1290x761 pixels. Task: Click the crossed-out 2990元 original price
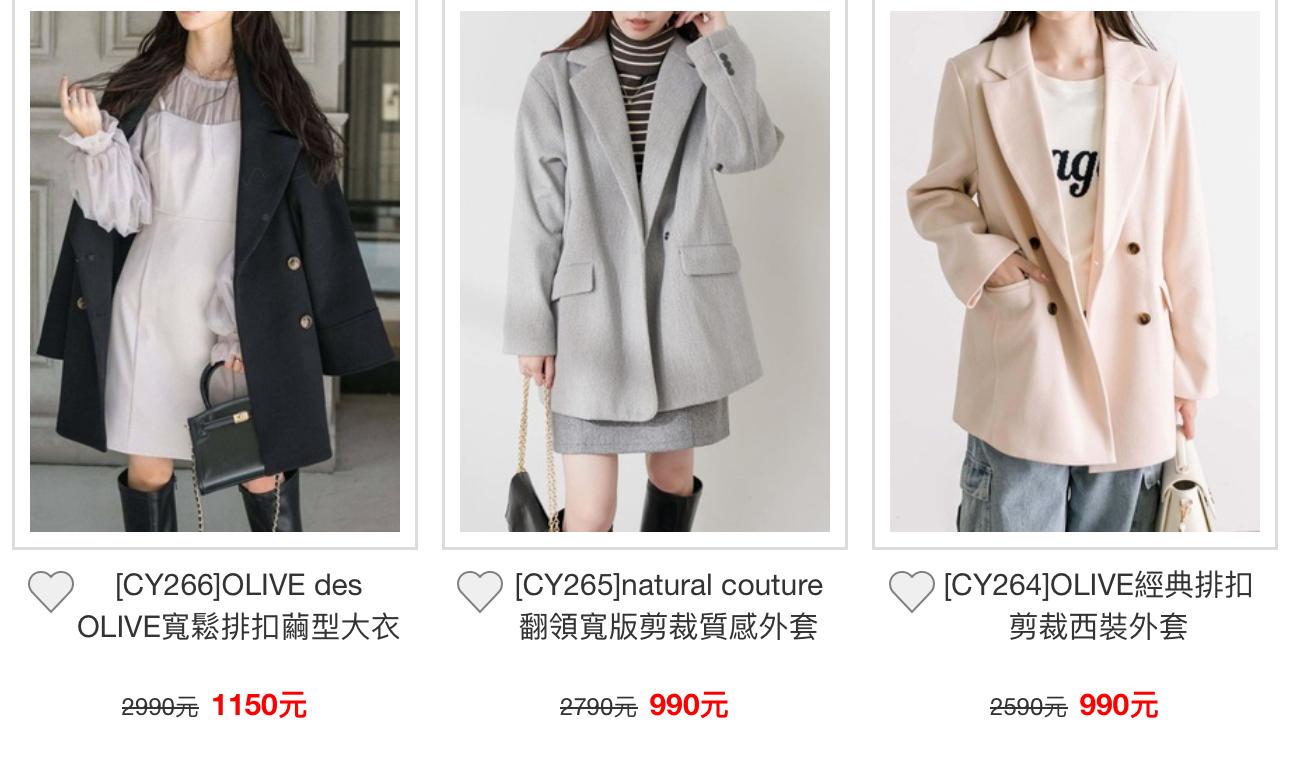coord(160,708)
